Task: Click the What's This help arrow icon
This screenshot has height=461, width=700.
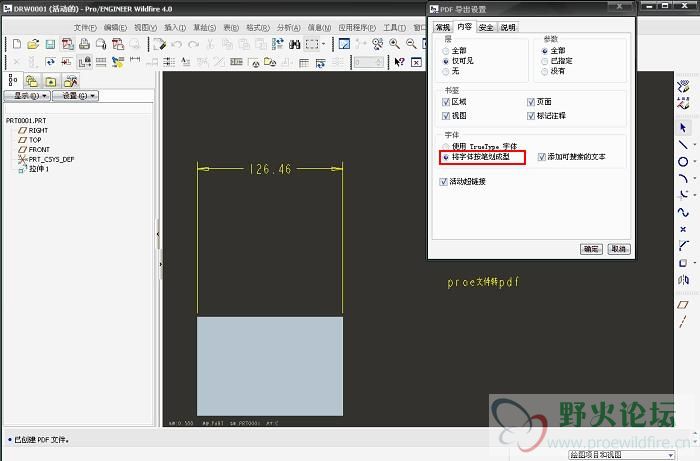Action: (399, 62)
